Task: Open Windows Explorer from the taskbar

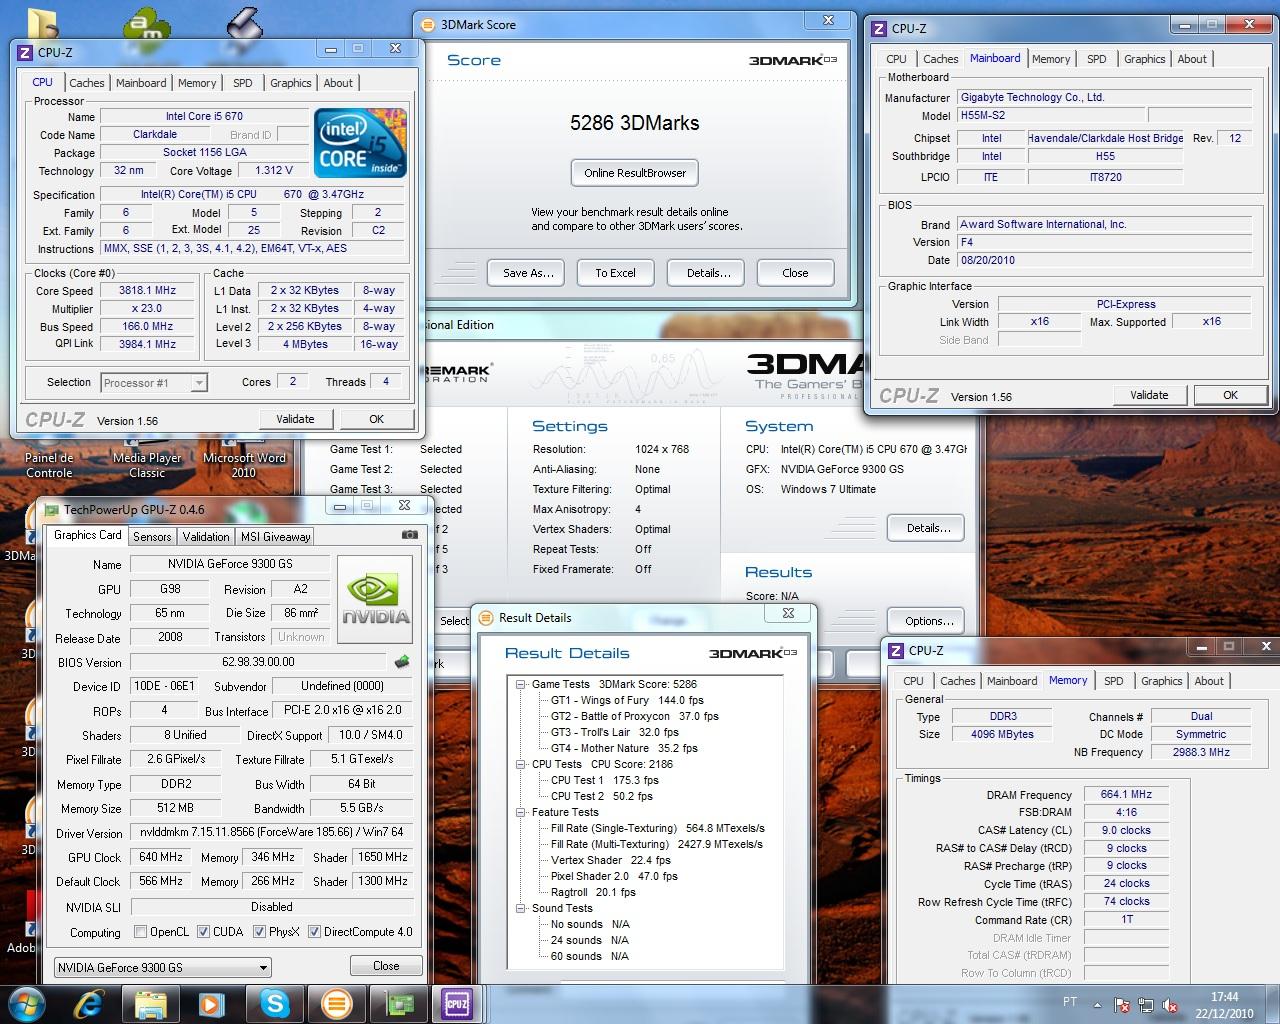Action: coord(150,1003)
